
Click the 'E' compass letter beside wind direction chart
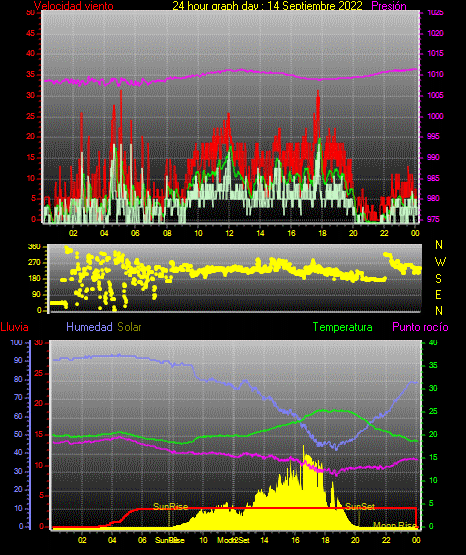(x=438, y=294)
